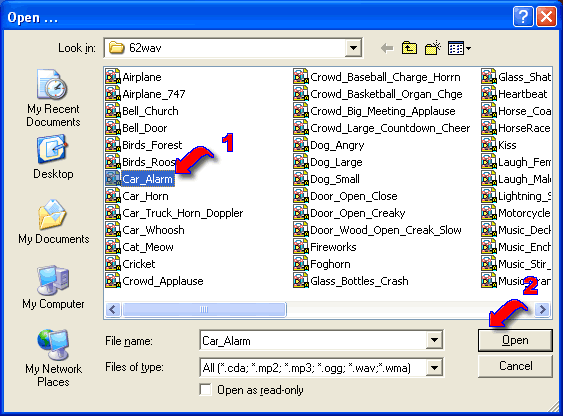Click the horizontal scrollbar right arrow
Viewport: 563px width, 416px height.
tap(543, 309)
